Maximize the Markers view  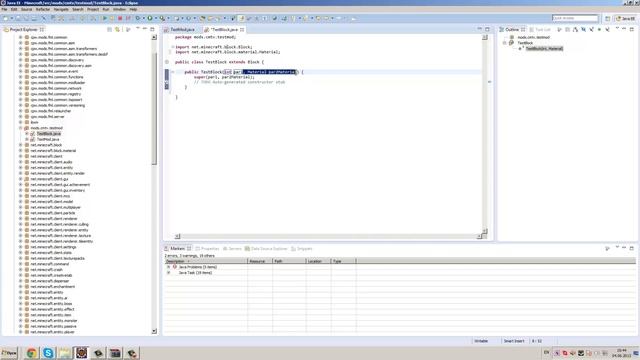632,248
